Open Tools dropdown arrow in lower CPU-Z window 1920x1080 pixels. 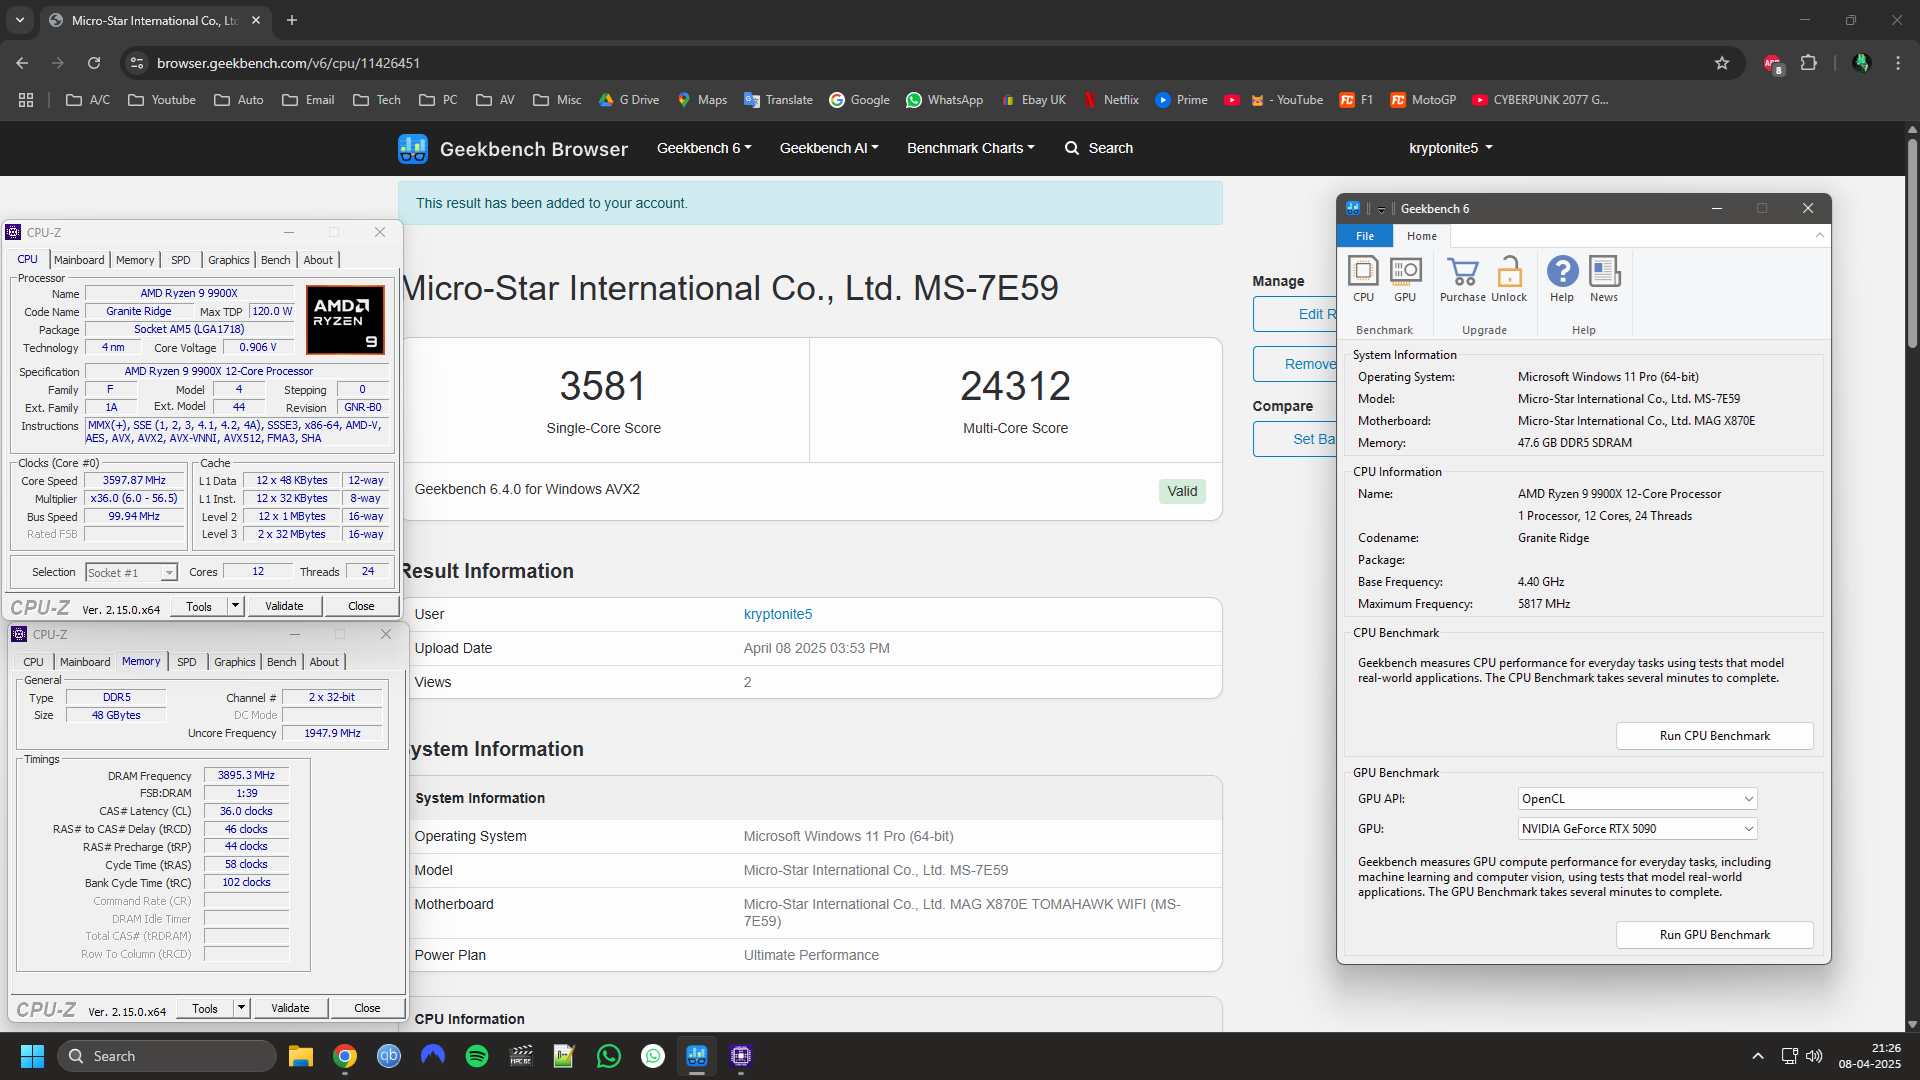pyautogui.click(x=241, y=1008)
